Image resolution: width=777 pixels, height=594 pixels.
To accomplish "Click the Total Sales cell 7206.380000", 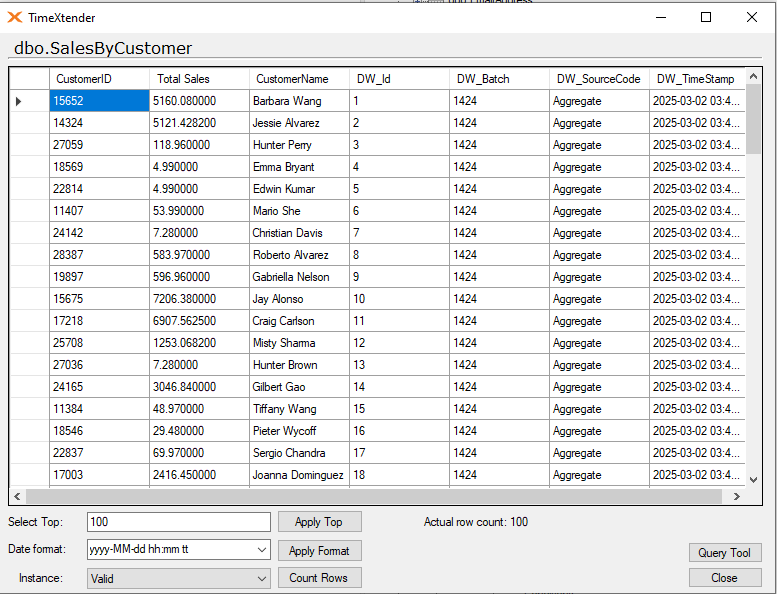I will coord(199,299).
